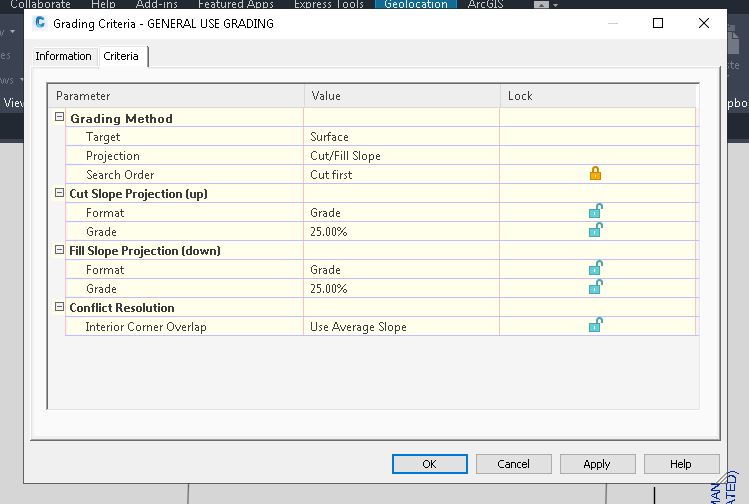Switch to the Information tab
The image size is (749, 504).
[x=63, y=56]
